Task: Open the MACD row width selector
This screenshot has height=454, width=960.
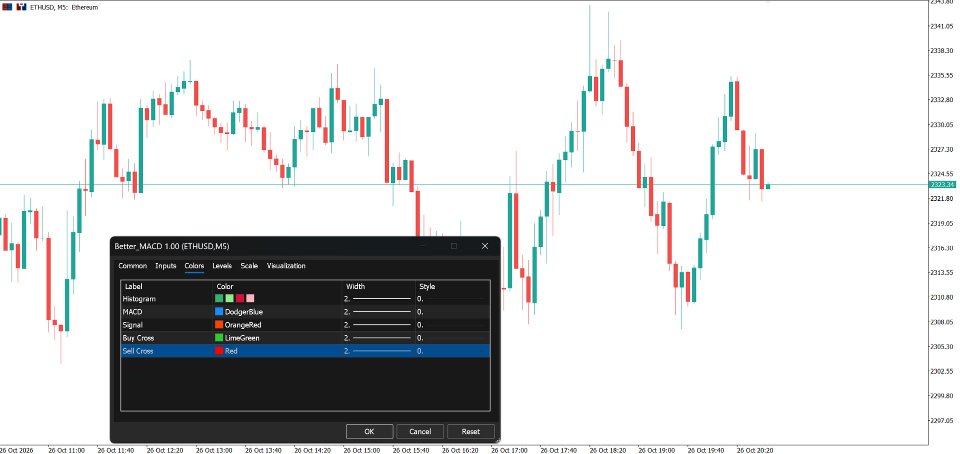Action: click(x=378, y=312)
